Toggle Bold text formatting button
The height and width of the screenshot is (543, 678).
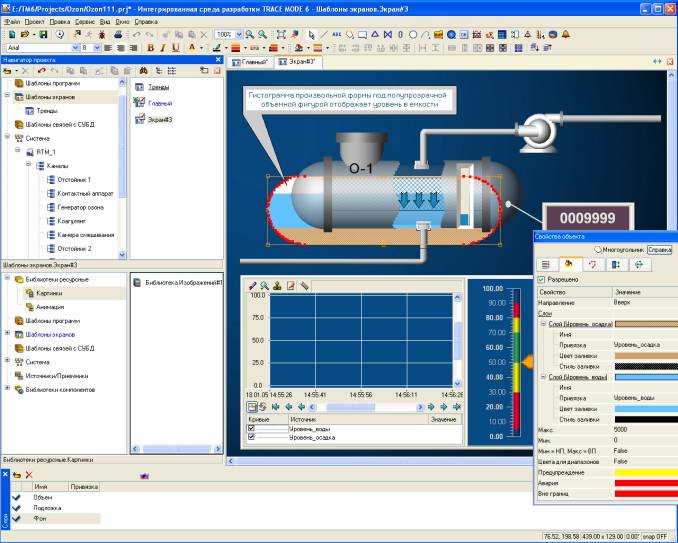[151, 47]
